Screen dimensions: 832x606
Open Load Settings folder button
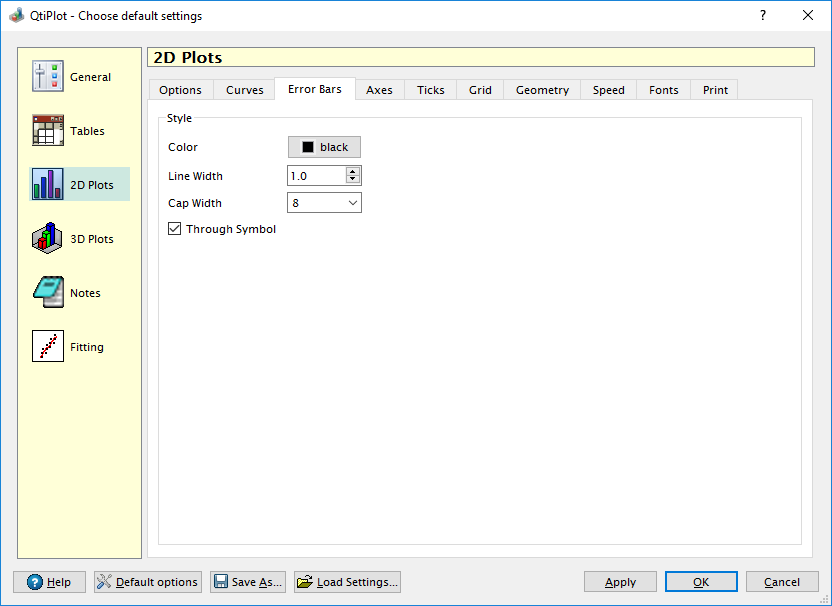(347, 582)
